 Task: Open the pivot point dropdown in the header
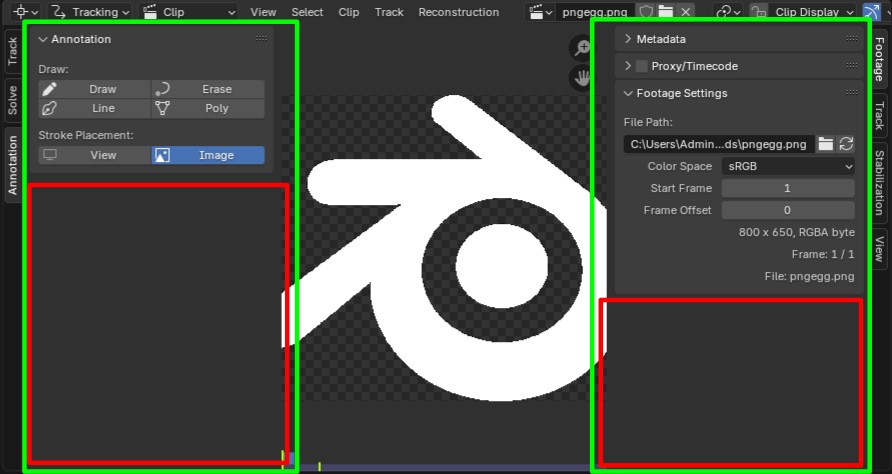(x=26, y=12)
